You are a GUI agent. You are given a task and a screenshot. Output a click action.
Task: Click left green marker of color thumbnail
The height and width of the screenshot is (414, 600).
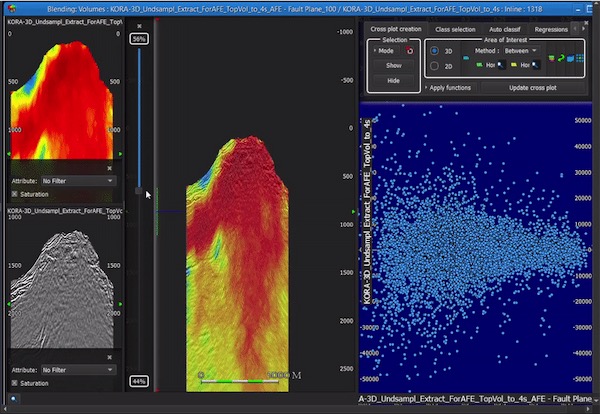click(x=9, y=154)
